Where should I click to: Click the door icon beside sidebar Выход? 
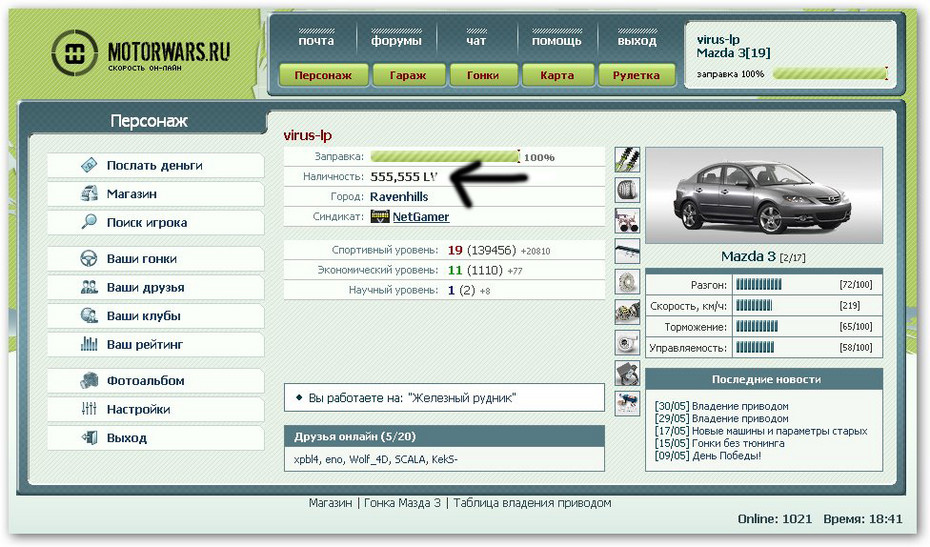click(89, 438)
